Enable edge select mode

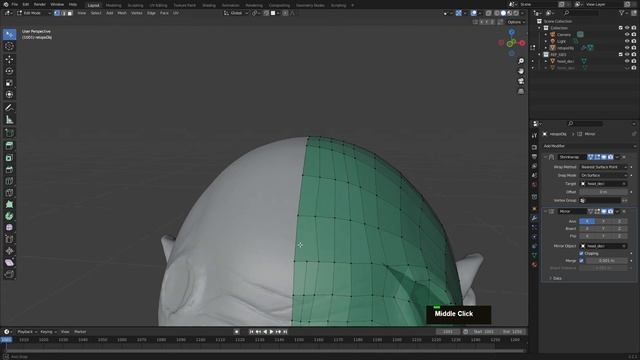(x=64, y=13)
